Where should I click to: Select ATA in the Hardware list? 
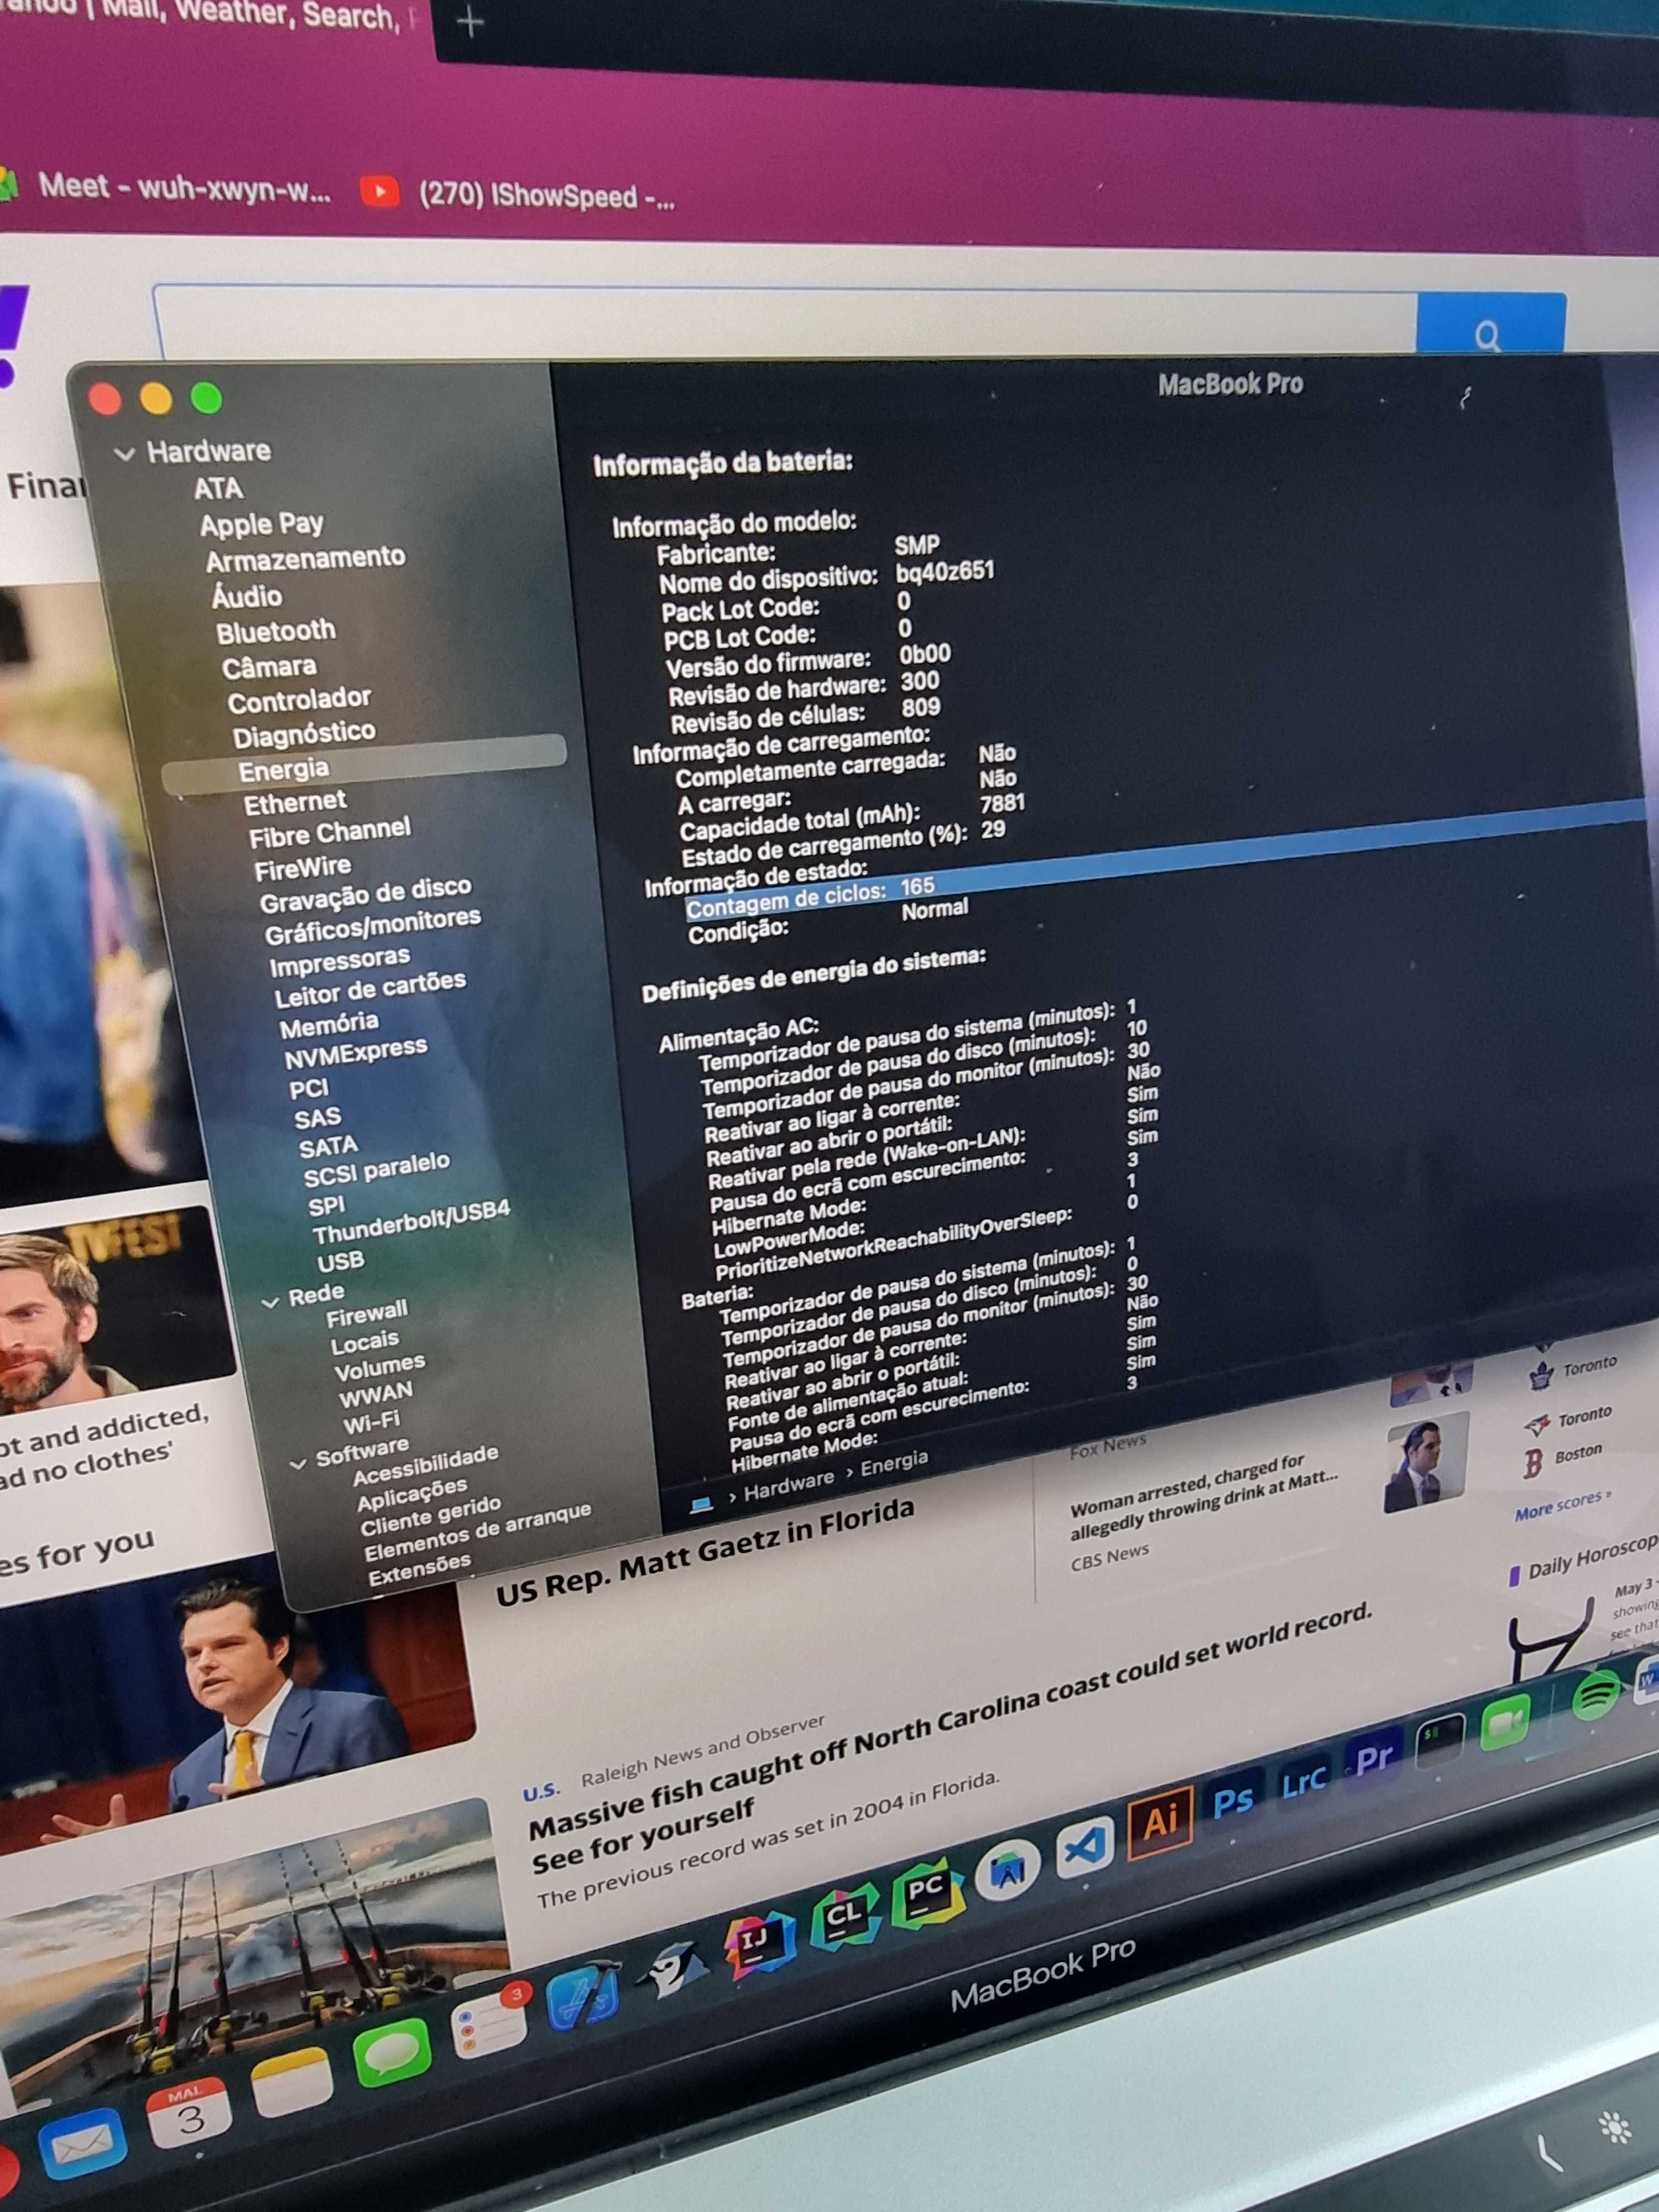pyautogui.click(x=218, y=489)
